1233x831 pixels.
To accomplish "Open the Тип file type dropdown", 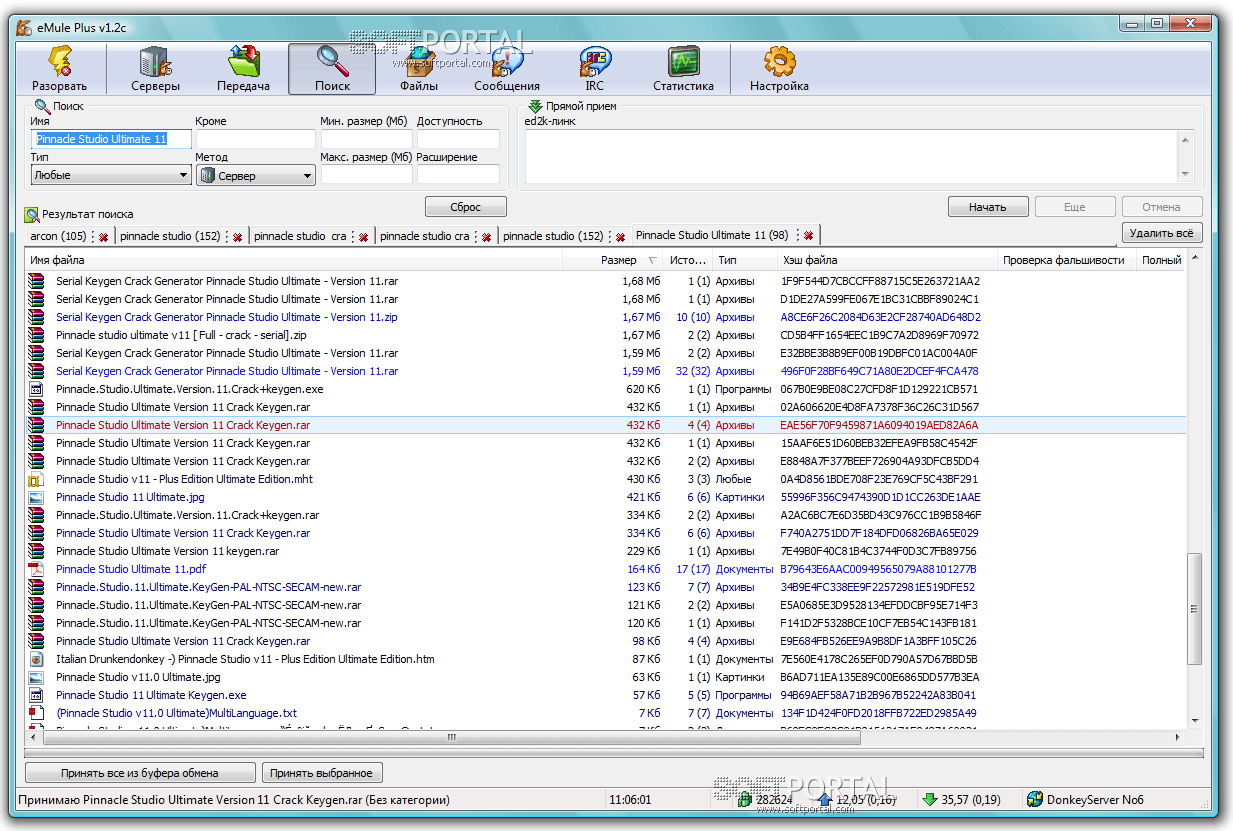I will [111, 175].
